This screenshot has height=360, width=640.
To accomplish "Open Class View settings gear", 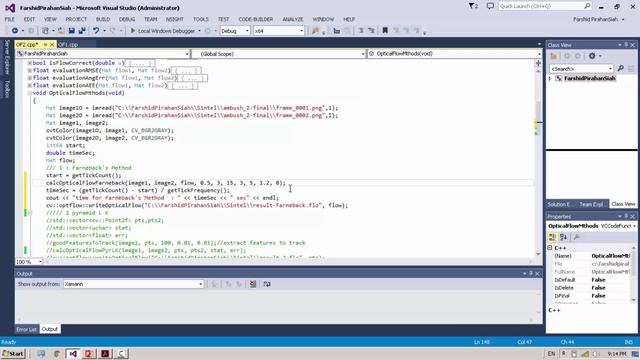I will [x=592, y=56].
